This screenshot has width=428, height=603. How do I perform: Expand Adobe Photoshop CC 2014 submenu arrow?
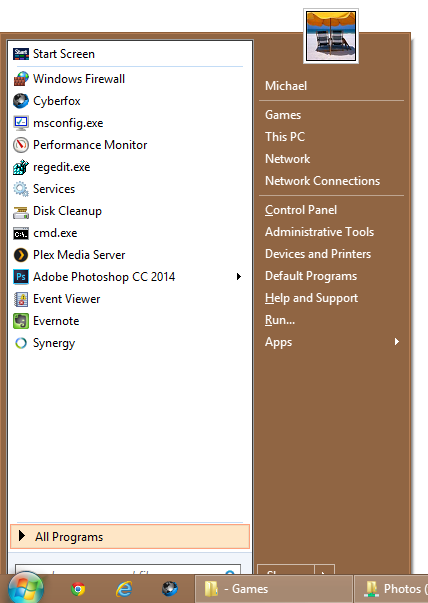239,277
